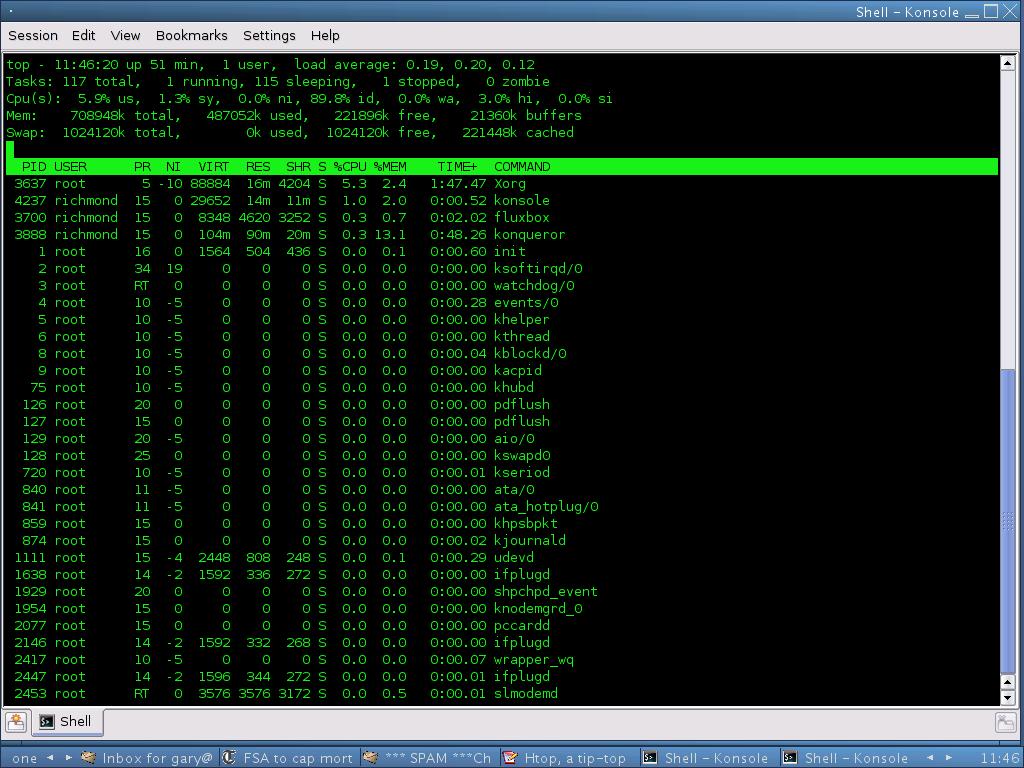Click the shpchpd_event command
The image size is (1024, 768).
click(545, 591)
